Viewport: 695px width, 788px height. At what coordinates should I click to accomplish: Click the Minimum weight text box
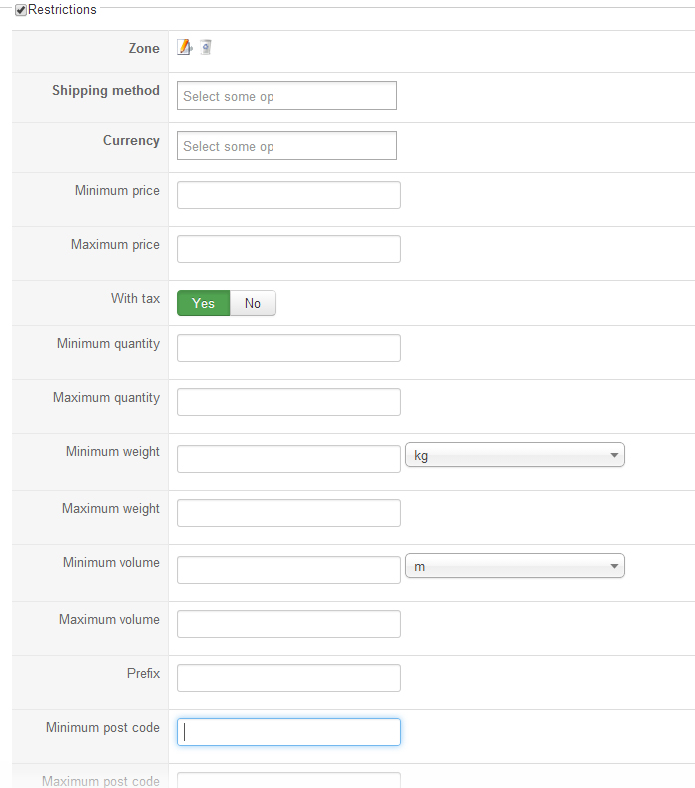288,459
